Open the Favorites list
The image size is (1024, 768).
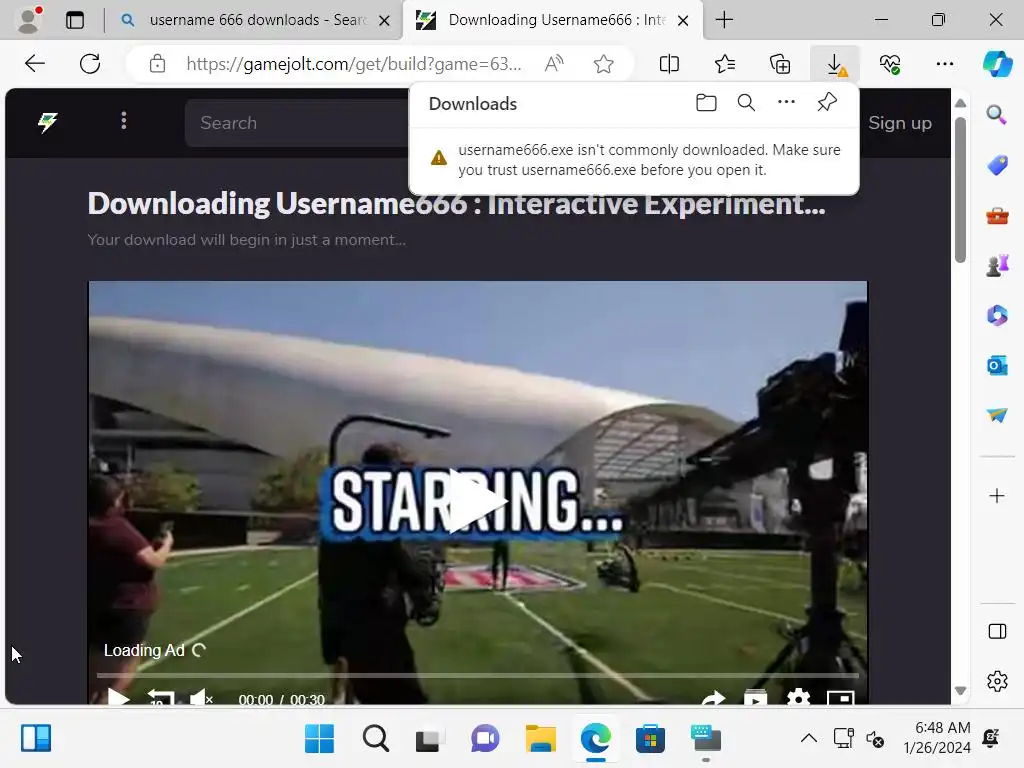pos(725,64)
